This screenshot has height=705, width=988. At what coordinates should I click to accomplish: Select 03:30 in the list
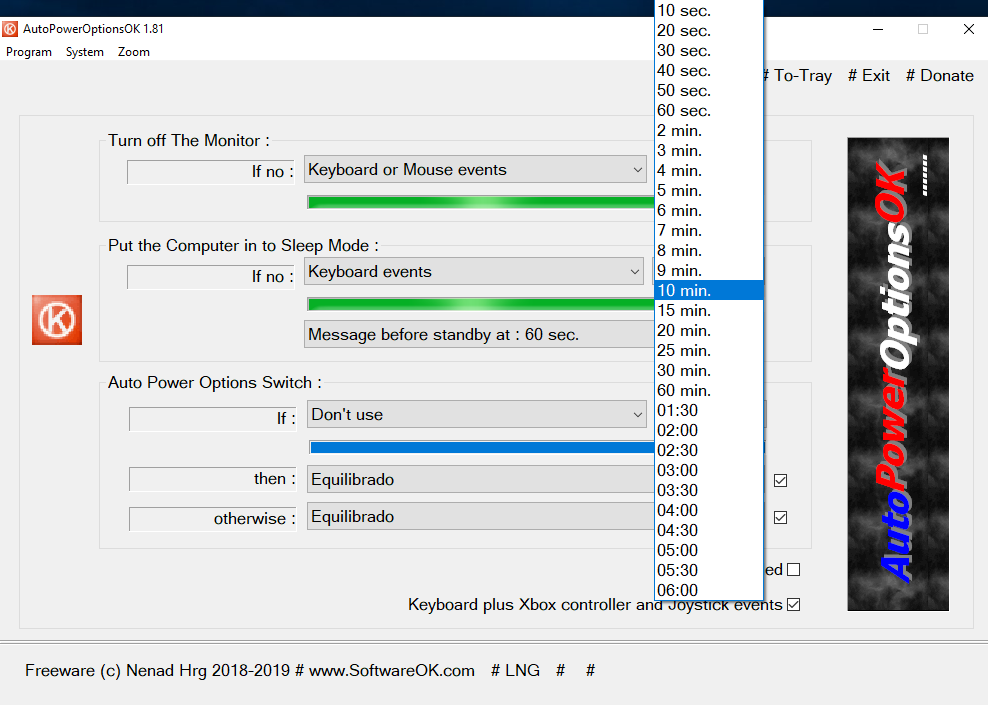coord(709,490)
